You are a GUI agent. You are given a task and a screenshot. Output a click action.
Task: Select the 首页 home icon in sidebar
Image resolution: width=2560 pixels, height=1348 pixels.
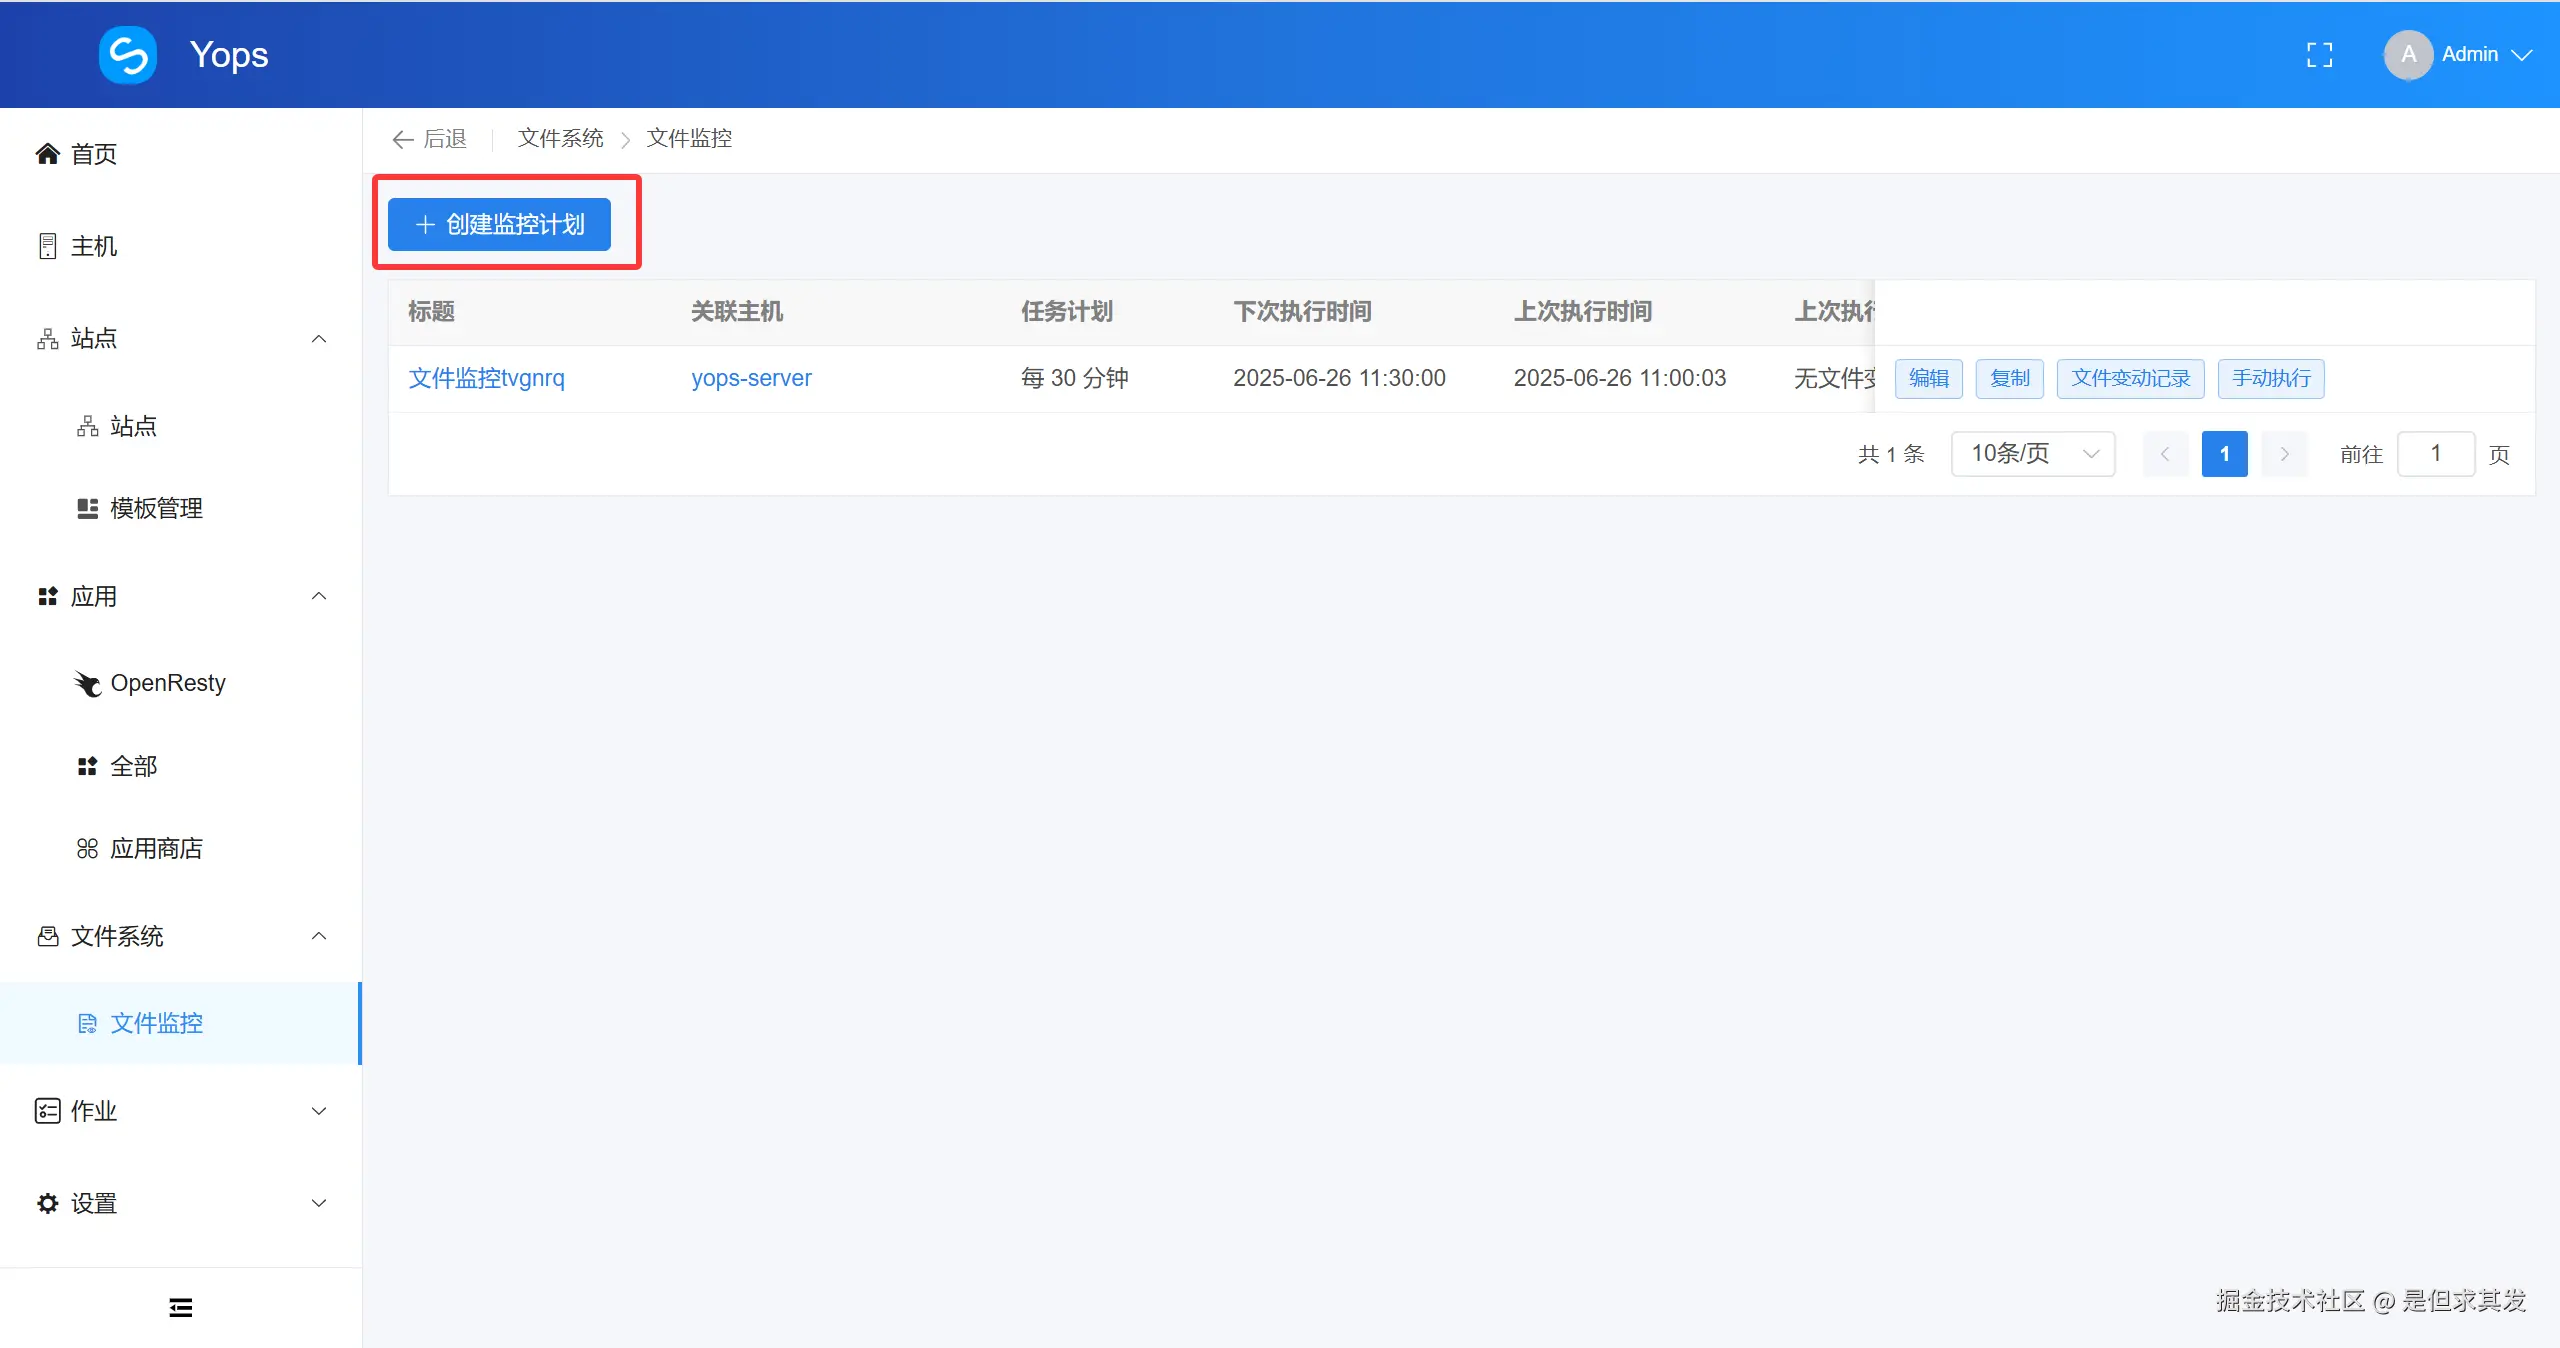click(47, 153)
